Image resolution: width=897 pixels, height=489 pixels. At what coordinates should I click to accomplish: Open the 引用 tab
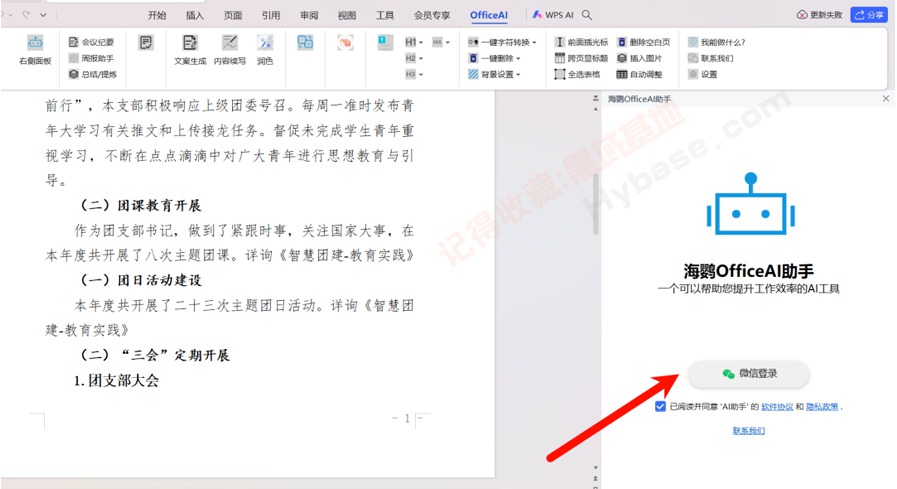pos(271,15)
